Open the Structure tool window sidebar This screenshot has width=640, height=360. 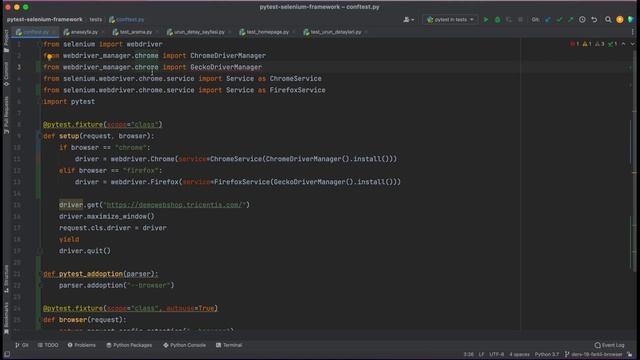[6, 279]
